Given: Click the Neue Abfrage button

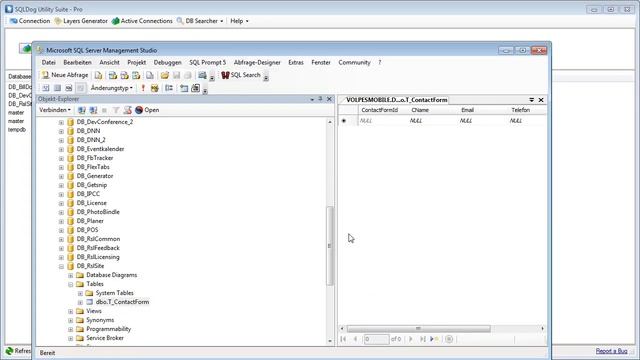Looking at the screenshot, I should click(65, 75).
